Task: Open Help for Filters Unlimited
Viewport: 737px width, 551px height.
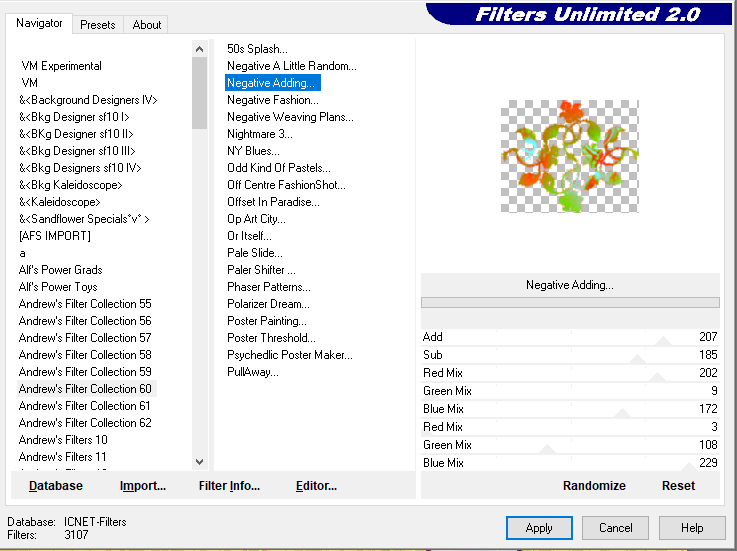Action: (x=692, y=528)
